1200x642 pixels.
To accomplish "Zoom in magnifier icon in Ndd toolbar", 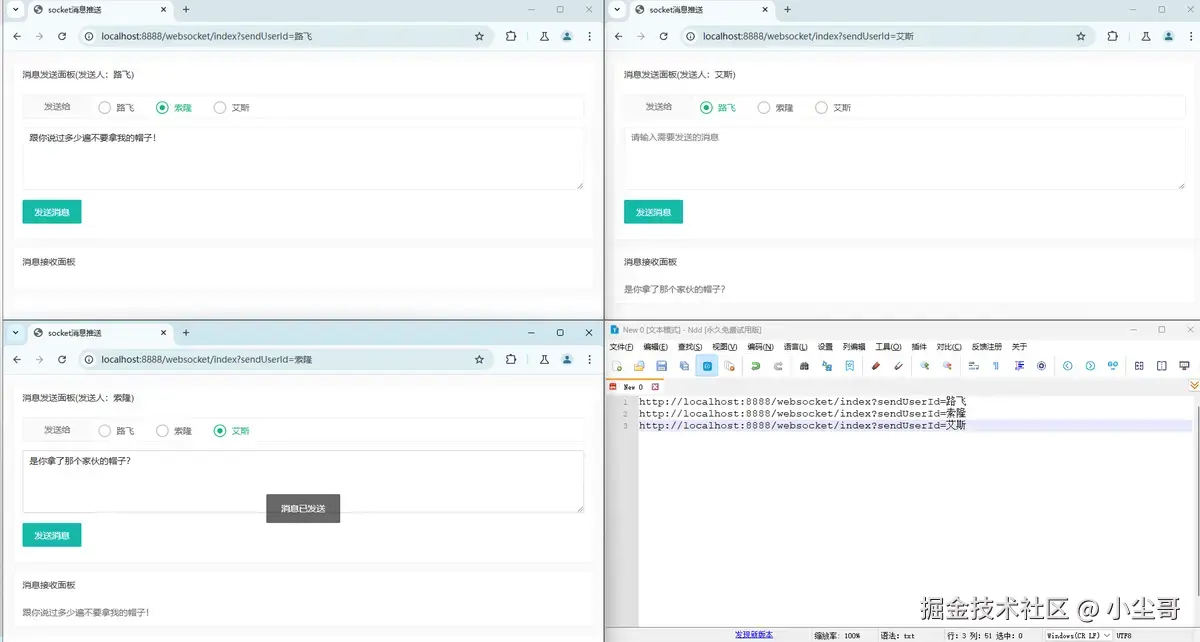I will point(925,366).
